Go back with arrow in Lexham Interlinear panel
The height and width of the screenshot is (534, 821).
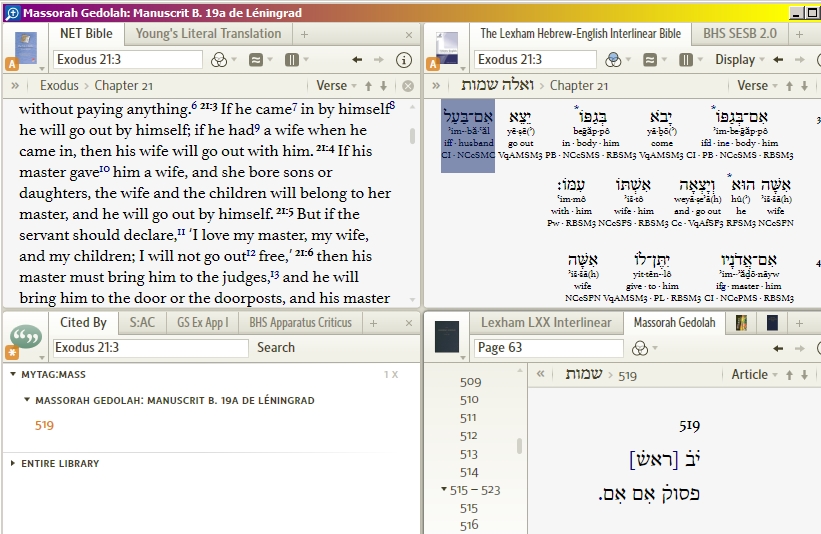(778, 60)
